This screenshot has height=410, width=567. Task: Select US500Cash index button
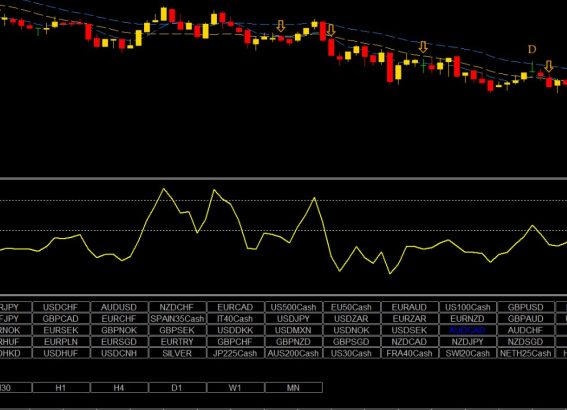[294, 307]
